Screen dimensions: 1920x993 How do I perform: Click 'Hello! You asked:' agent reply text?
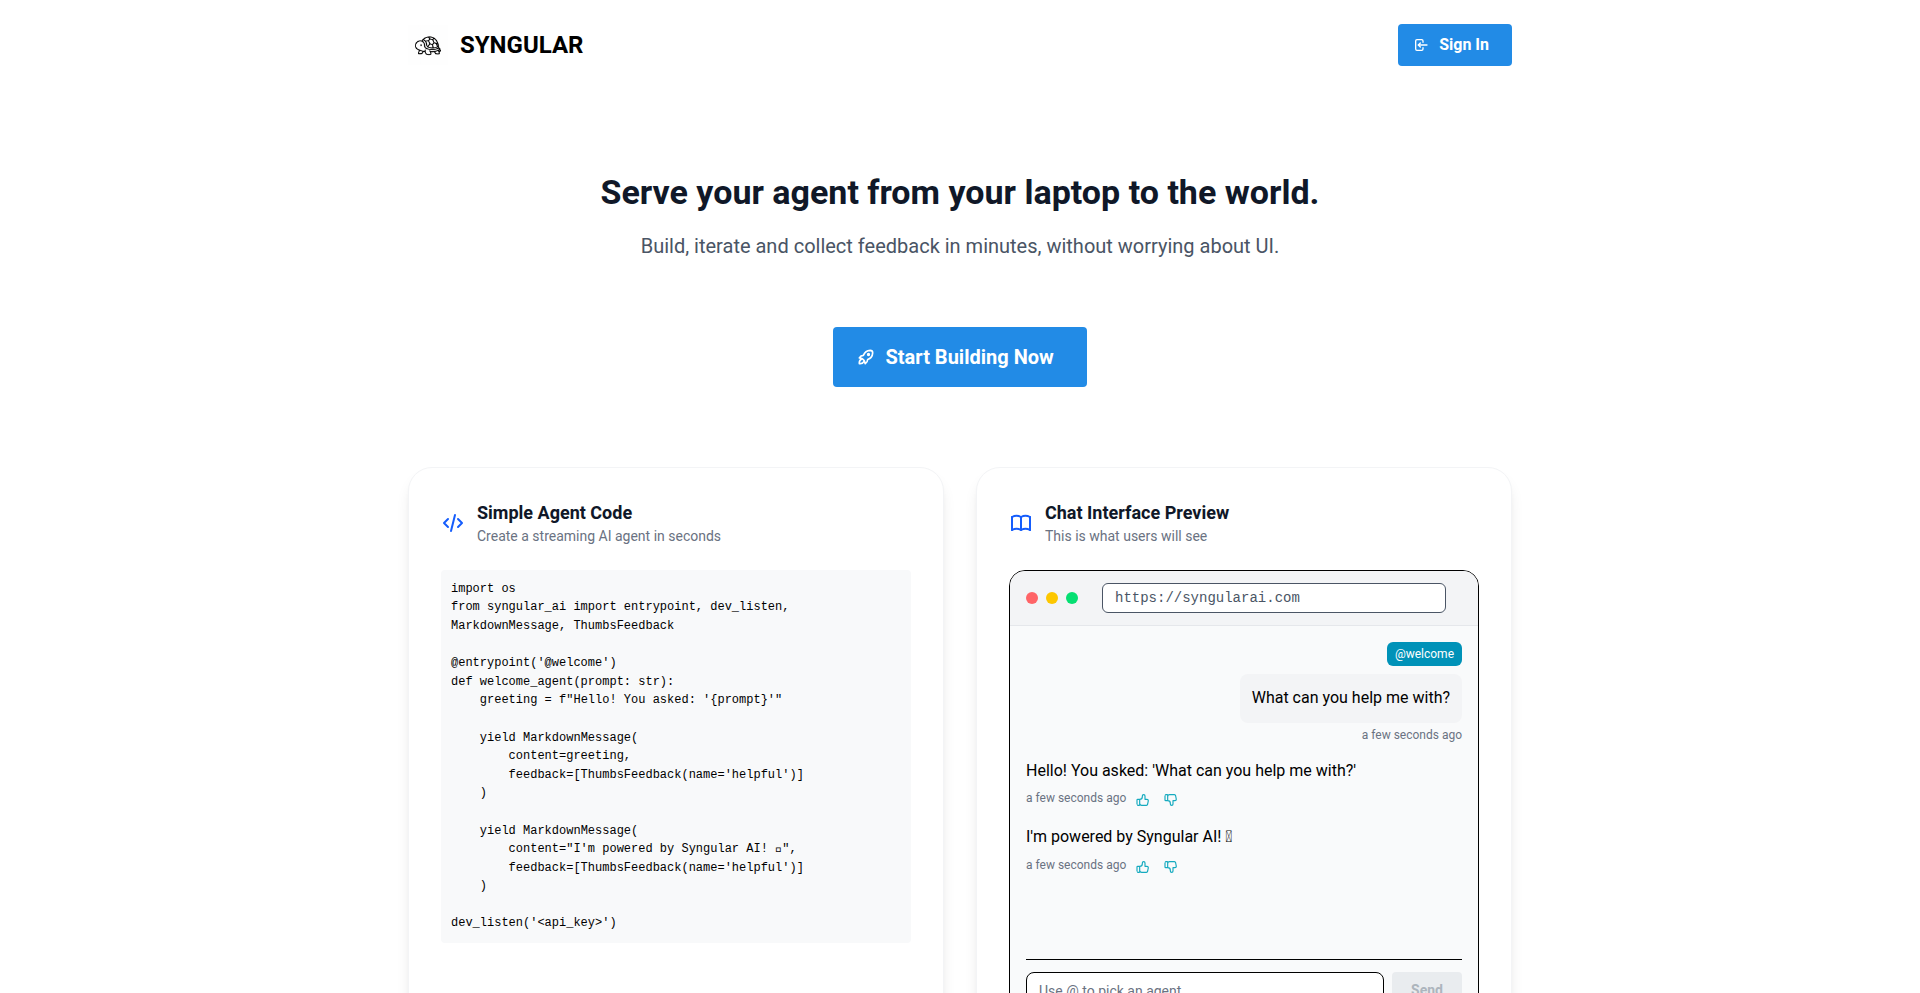(x=1190, y=770)
